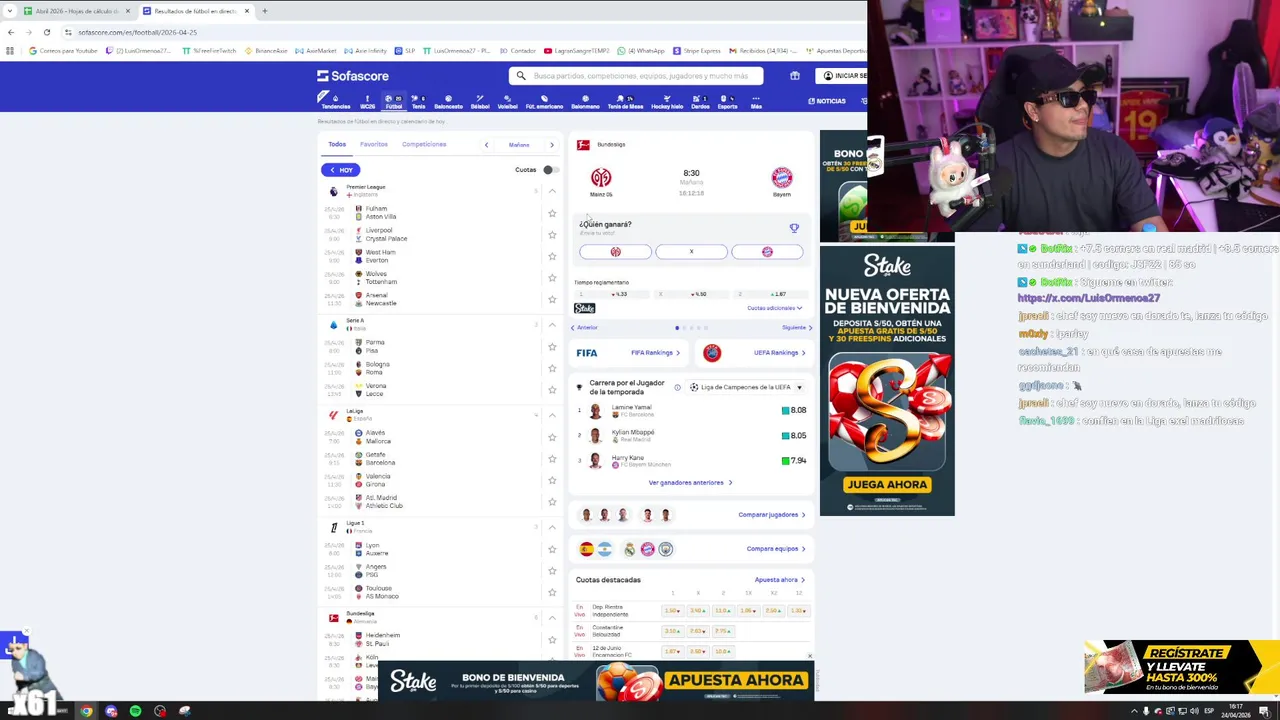Click INICIAR SESIÓN button
The width and height of the screenshot is (1280, 720).
tap(843, 76)
